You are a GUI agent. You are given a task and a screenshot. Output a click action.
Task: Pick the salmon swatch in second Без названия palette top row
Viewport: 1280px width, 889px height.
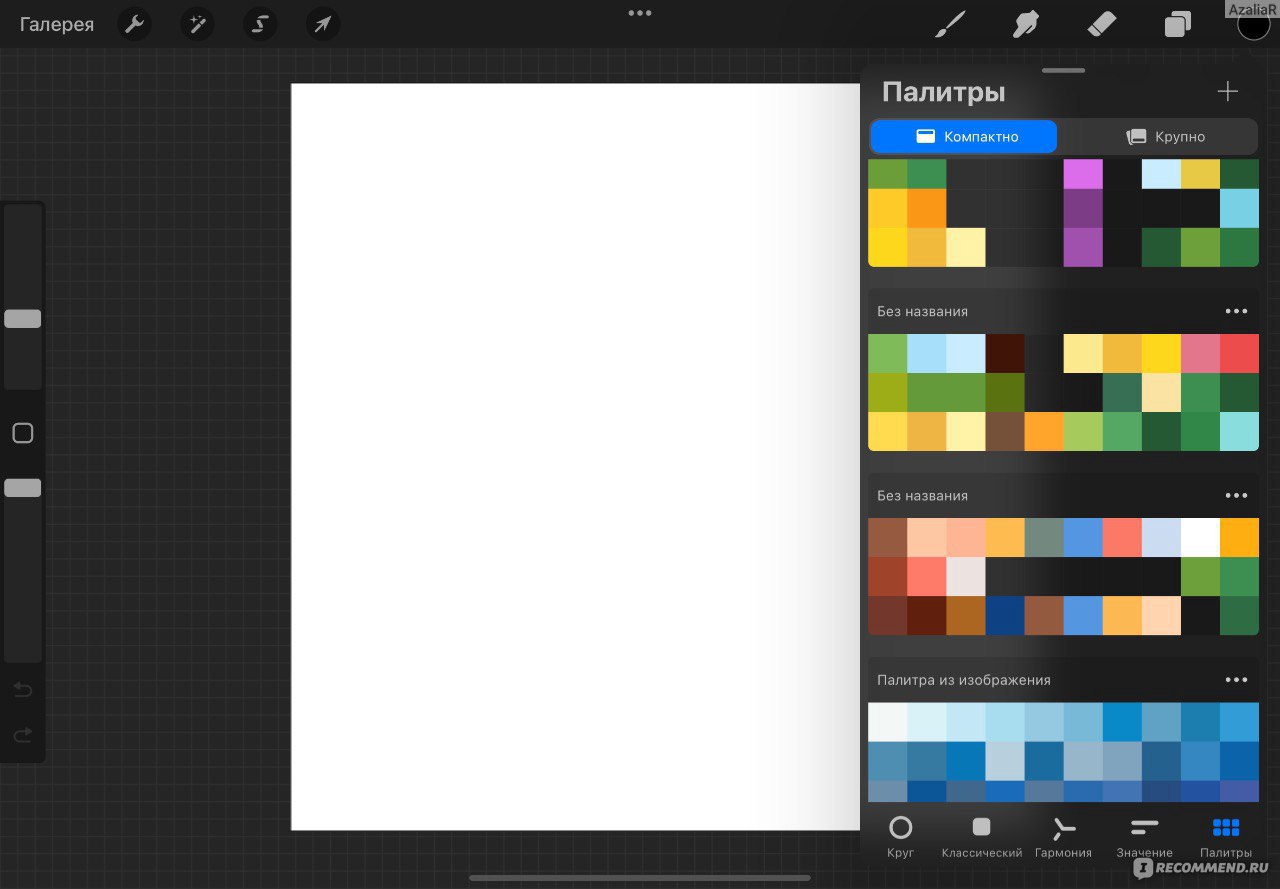[1122, 537]
